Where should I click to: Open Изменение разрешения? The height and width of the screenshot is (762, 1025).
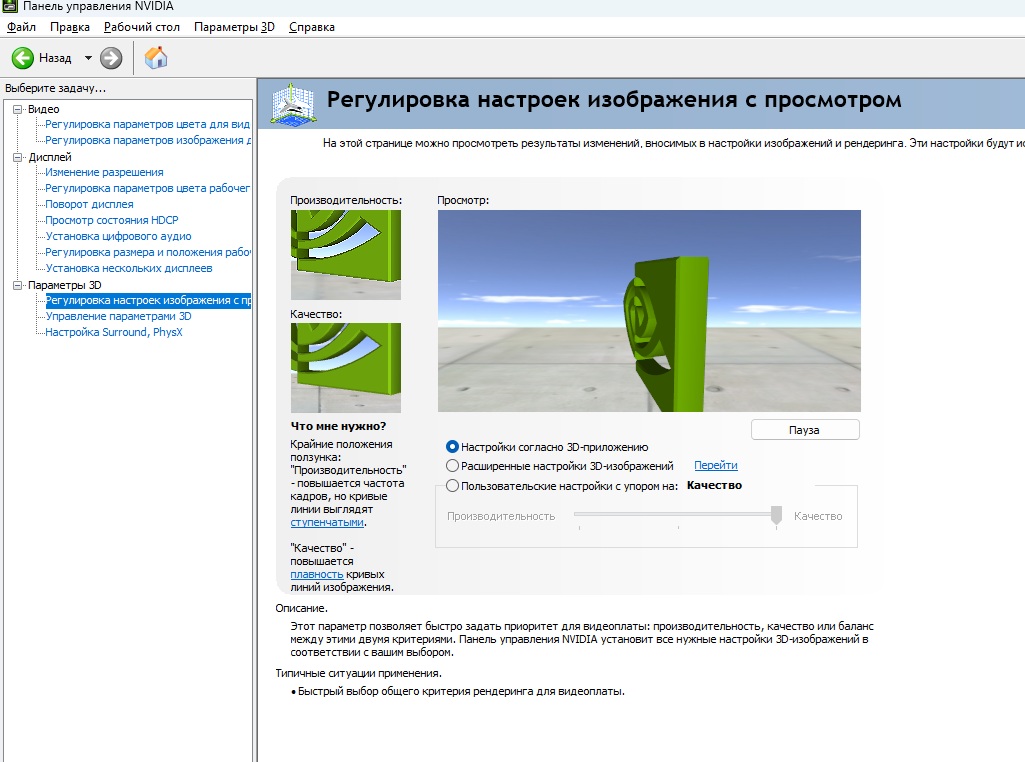click(105, 173)
